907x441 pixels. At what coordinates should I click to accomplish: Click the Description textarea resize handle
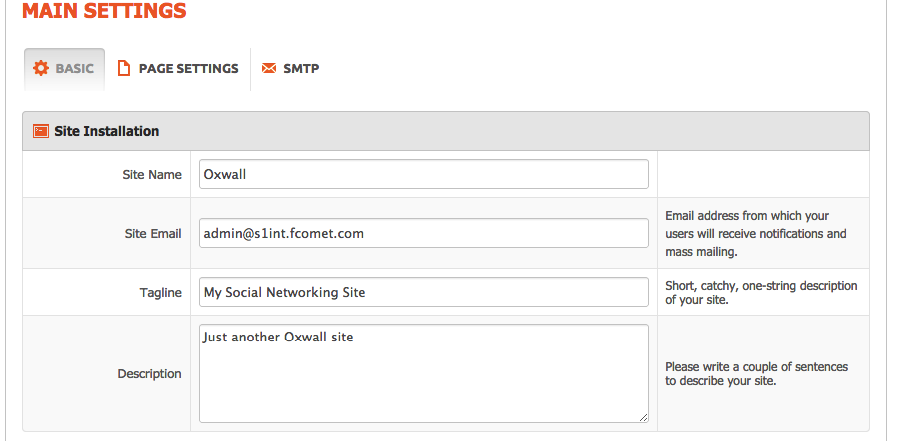click(x=643, y=417)
